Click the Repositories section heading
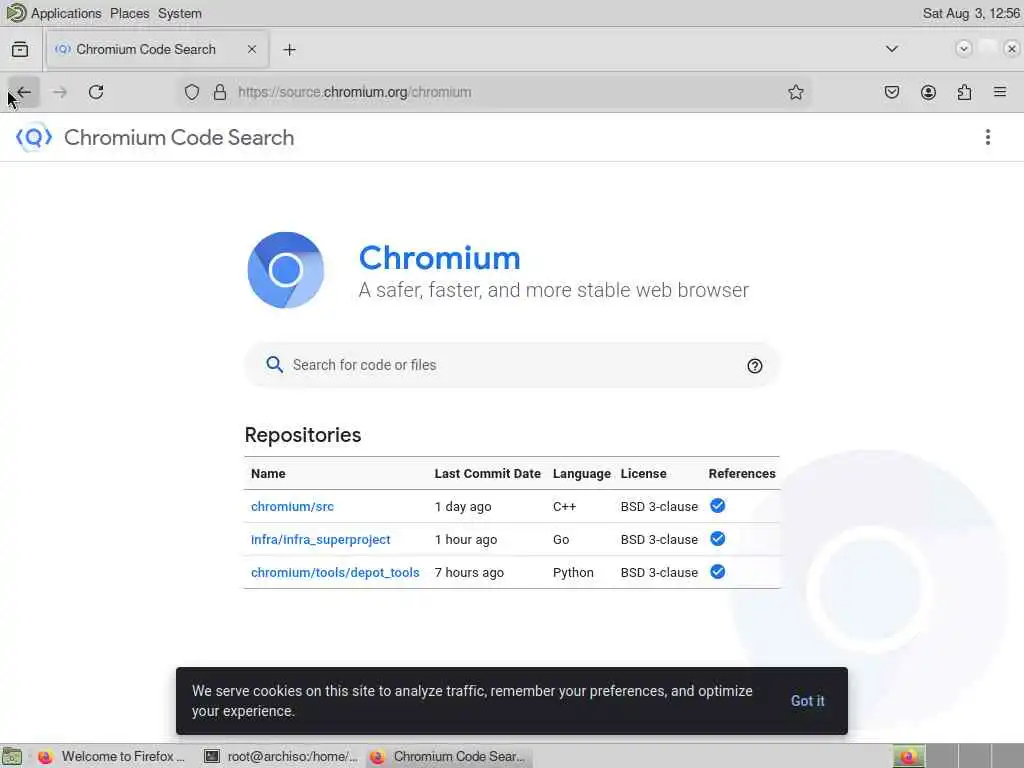The image size is (1024, 768). point(302,435)
